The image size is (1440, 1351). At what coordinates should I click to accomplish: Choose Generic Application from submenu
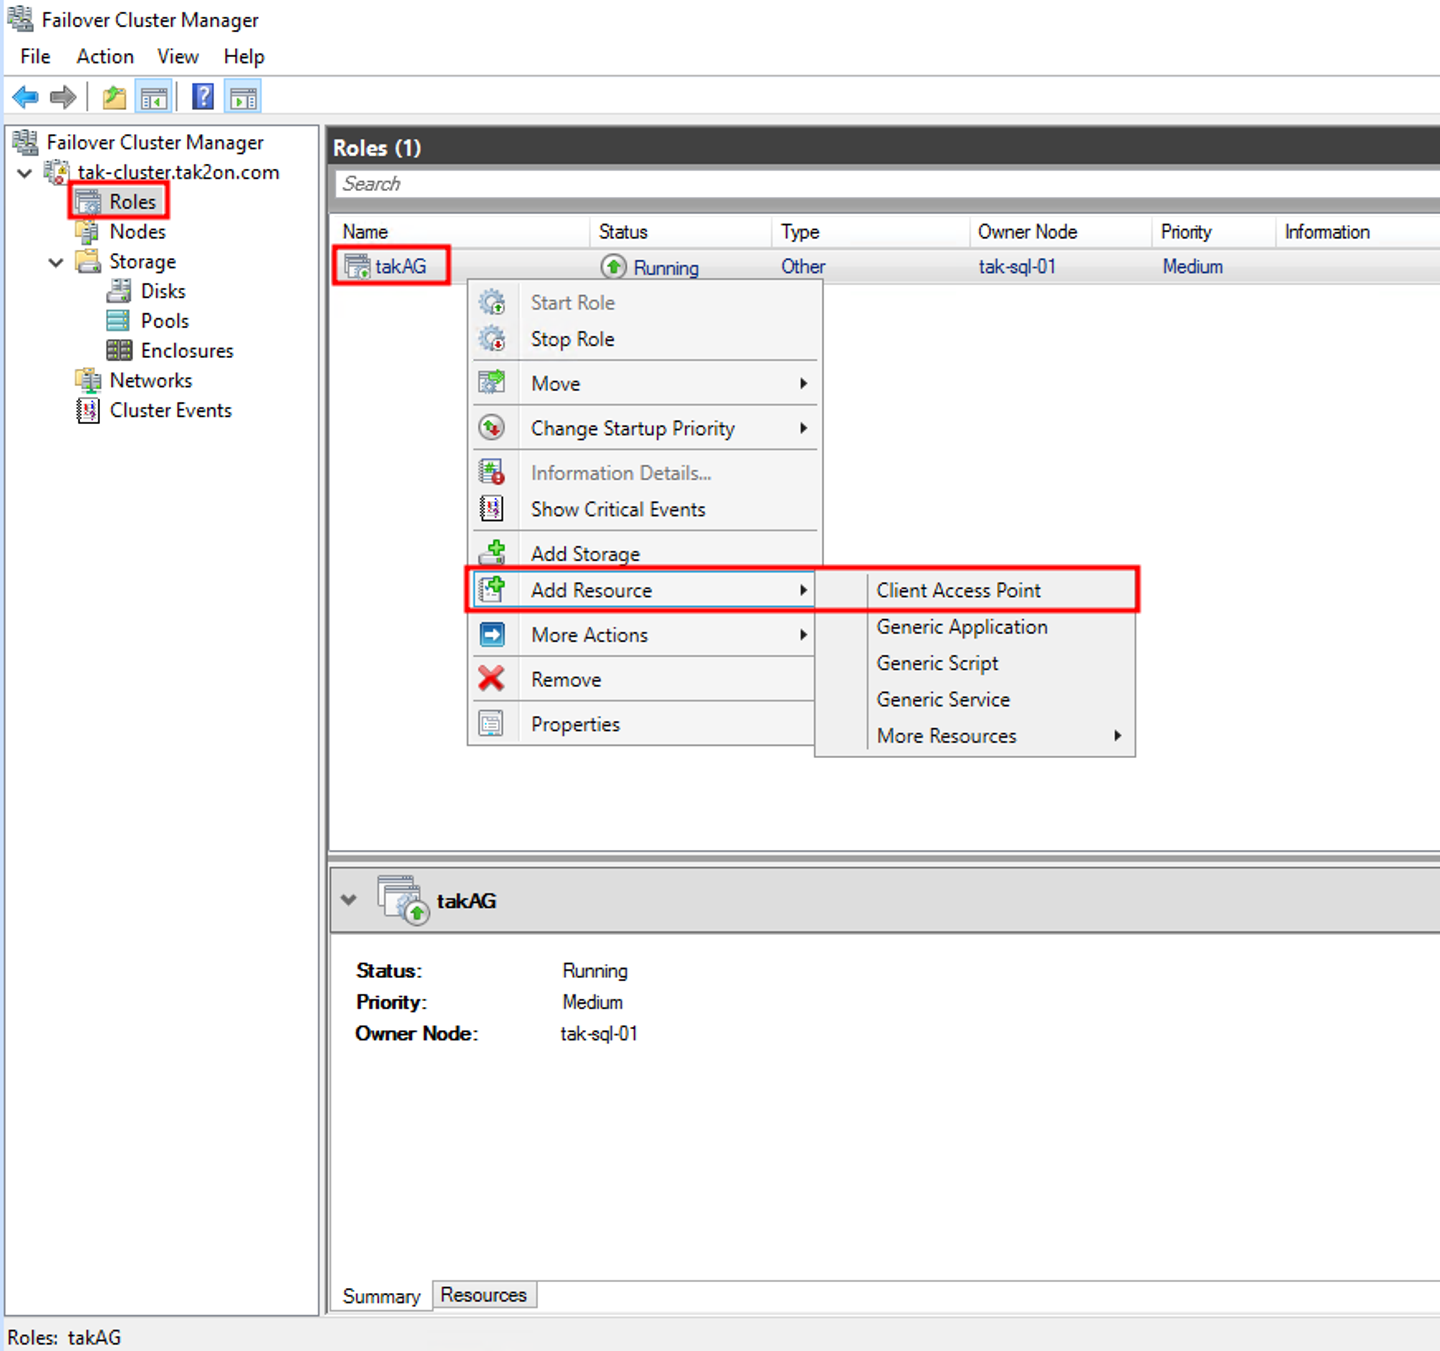(x=976, y=627)
